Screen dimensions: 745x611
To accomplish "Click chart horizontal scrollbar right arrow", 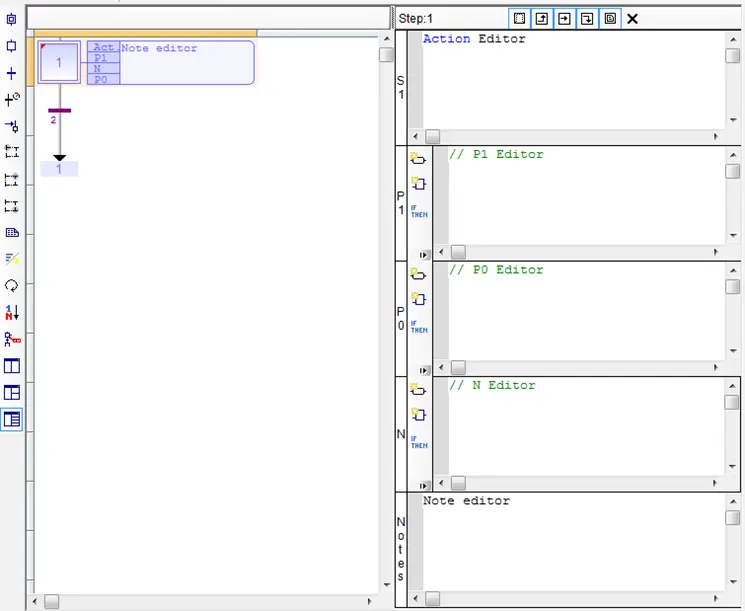I will point(369,601).
